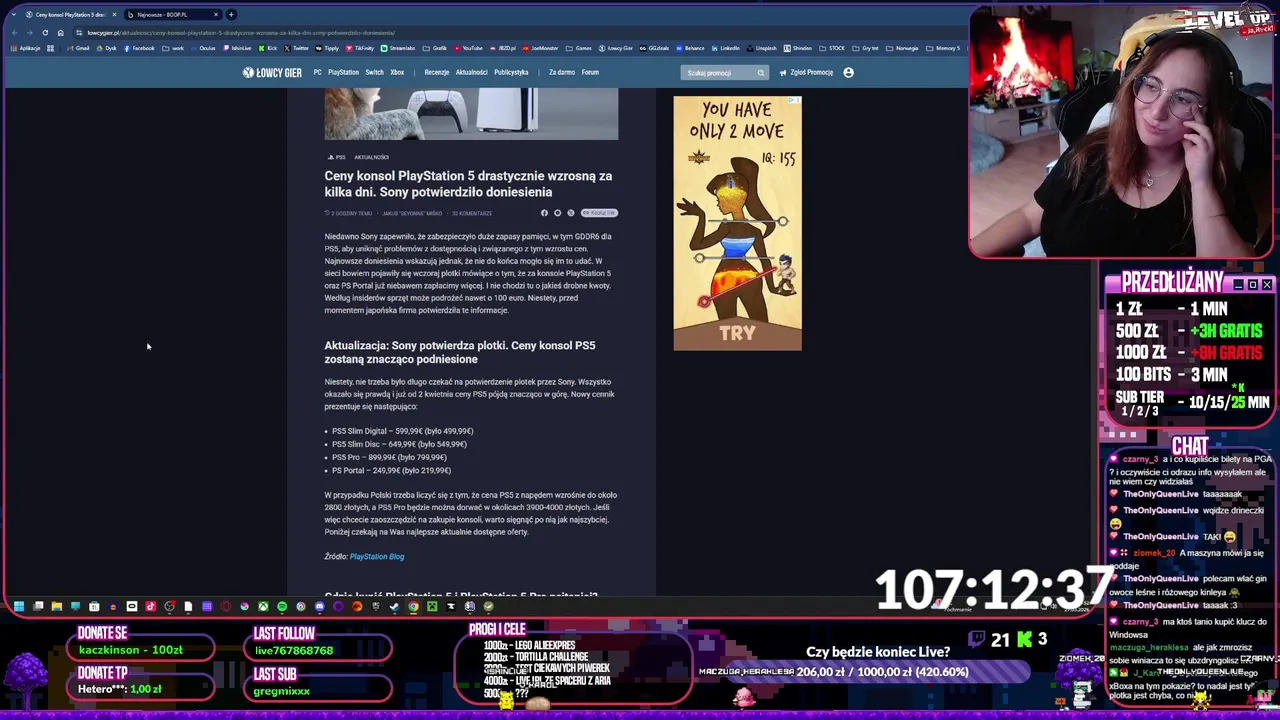Click the address bar URL
The height and width of the screenshot is (720, 1280).
pyautogui.click(x=240, y=32)
